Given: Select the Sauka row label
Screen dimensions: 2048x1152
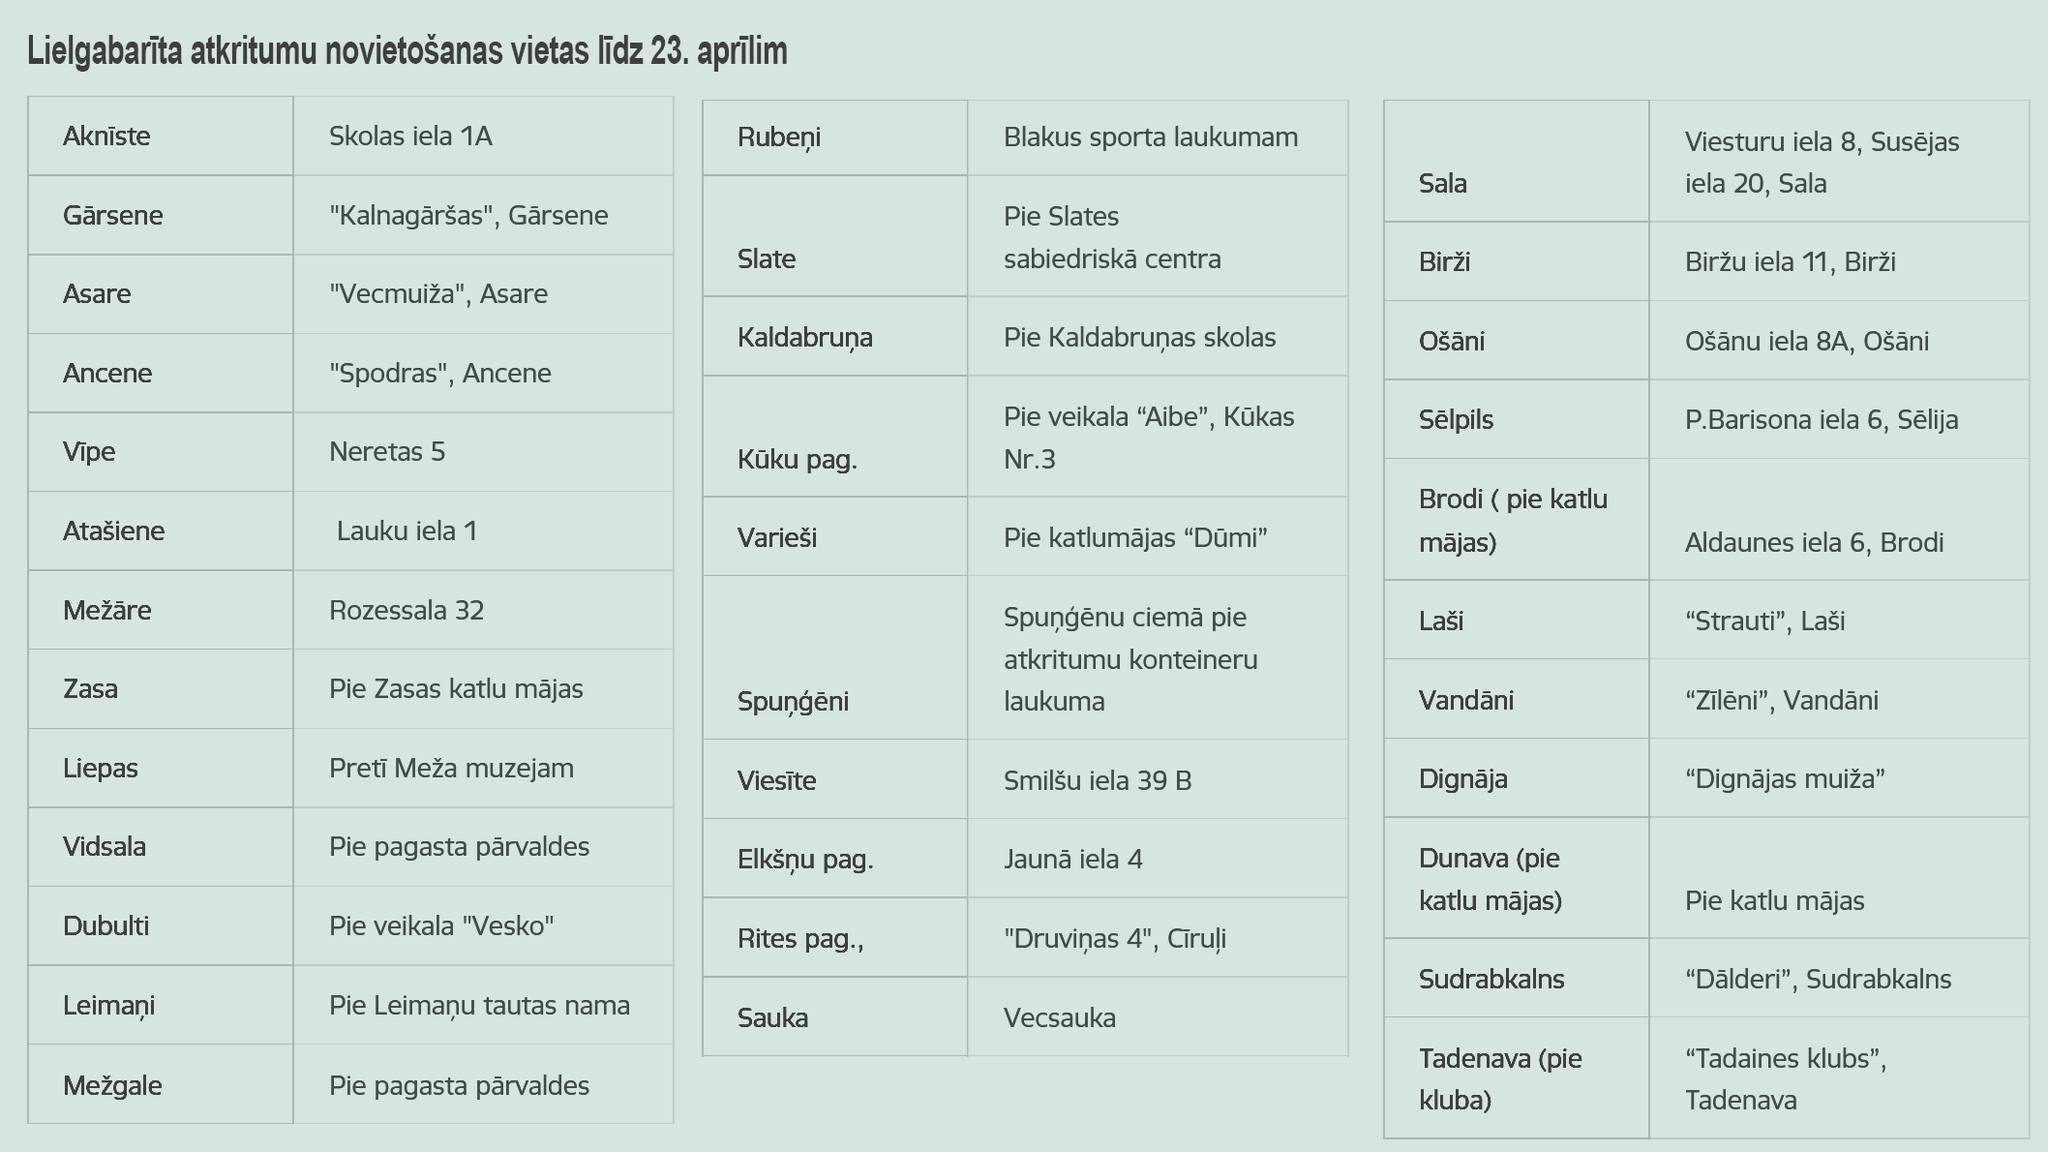Looking at the screenshot, I should [835, 1017].
